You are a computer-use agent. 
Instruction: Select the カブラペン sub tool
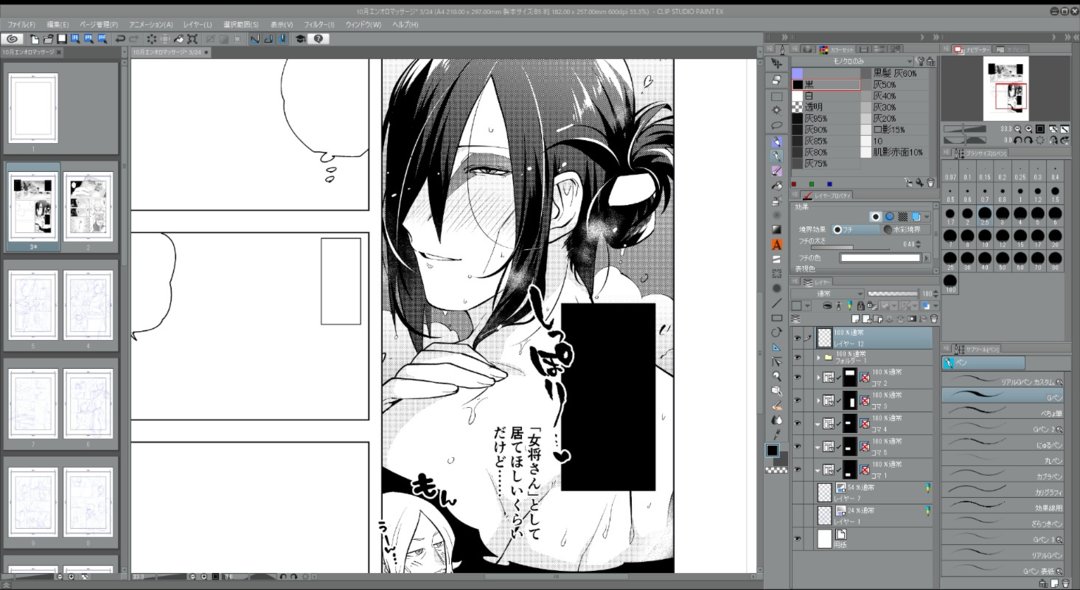coord(1002,474)
